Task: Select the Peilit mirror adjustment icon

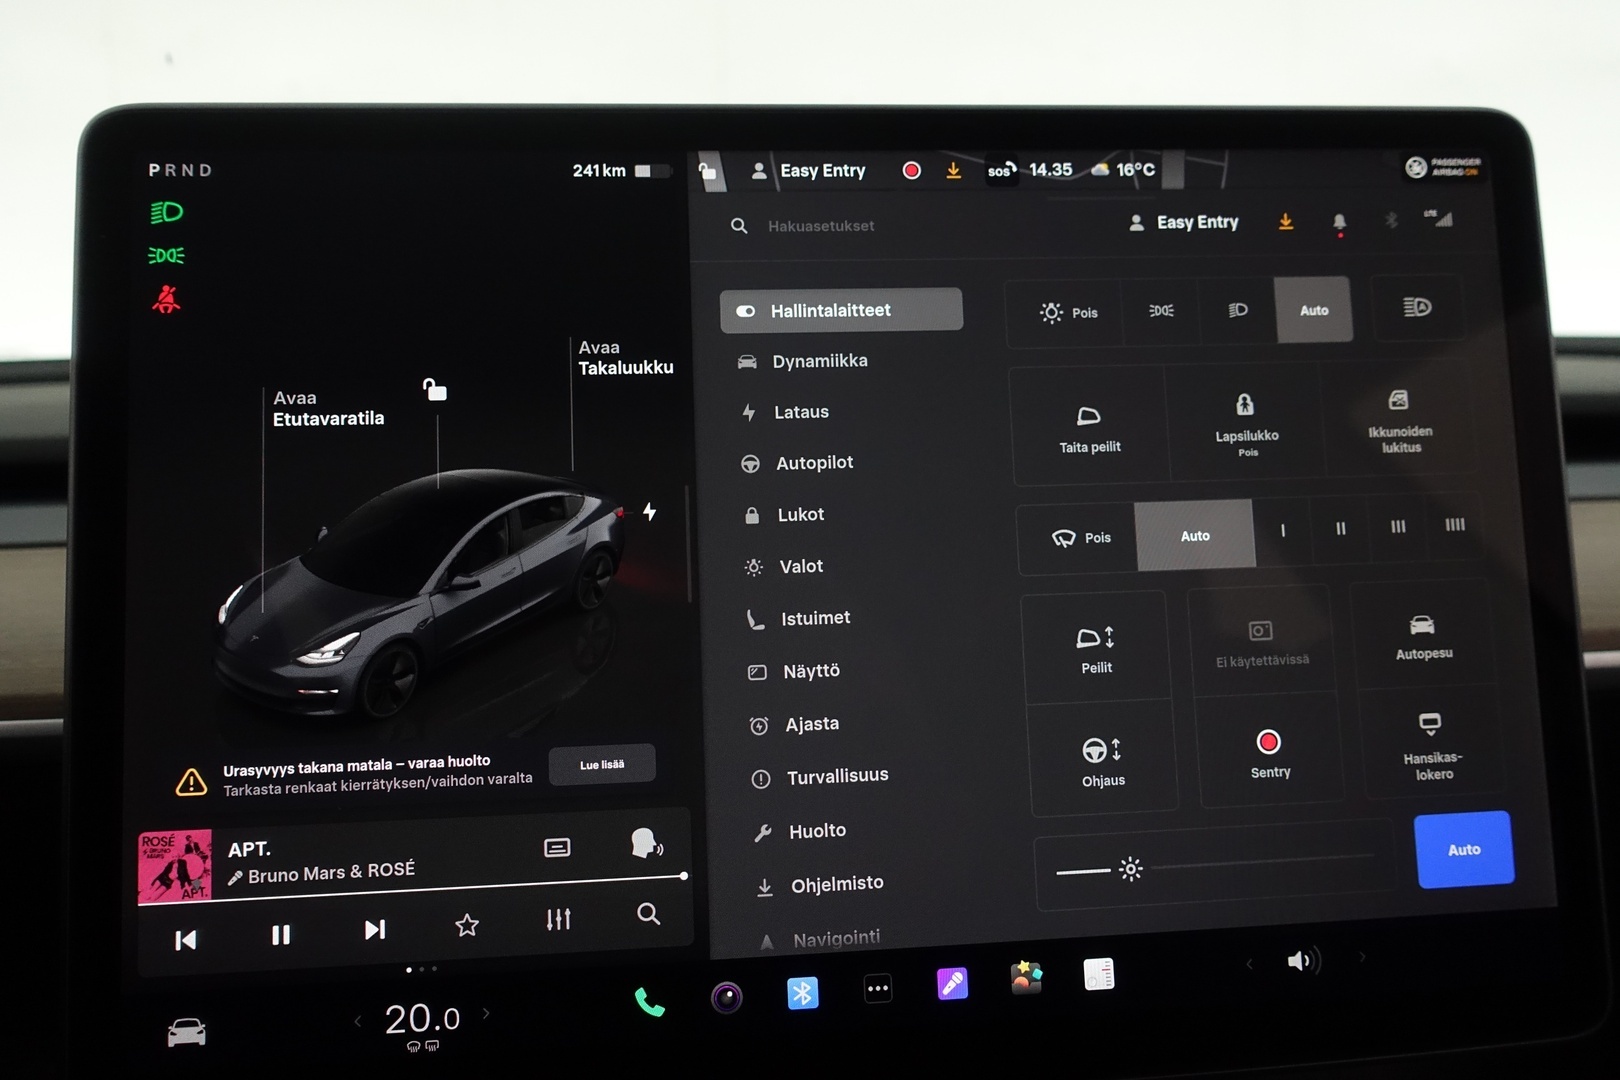Action: point(1094,645)
